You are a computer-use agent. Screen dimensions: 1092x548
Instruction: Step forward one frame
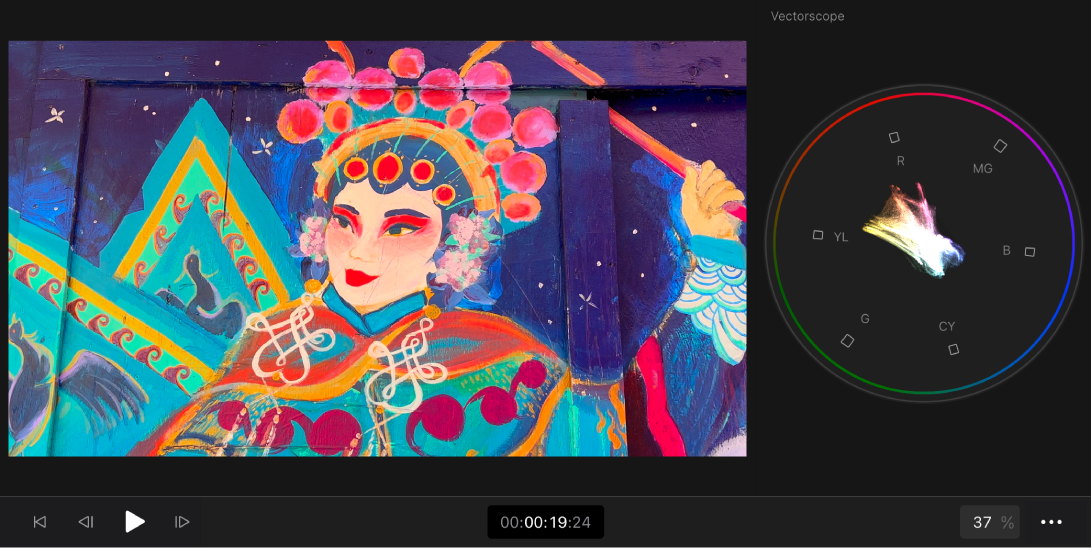pos(182,522)
